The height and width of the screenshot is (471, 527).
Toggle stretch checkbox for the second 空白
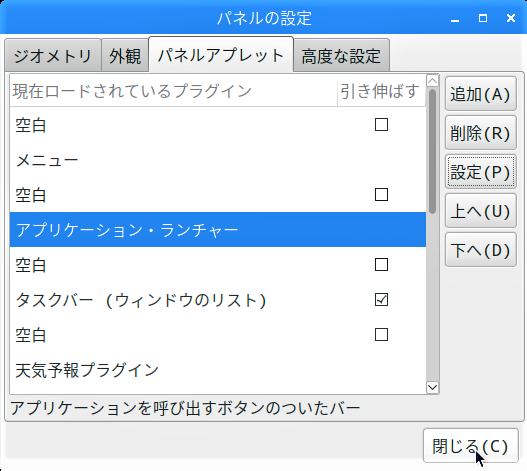click(381, 195)
